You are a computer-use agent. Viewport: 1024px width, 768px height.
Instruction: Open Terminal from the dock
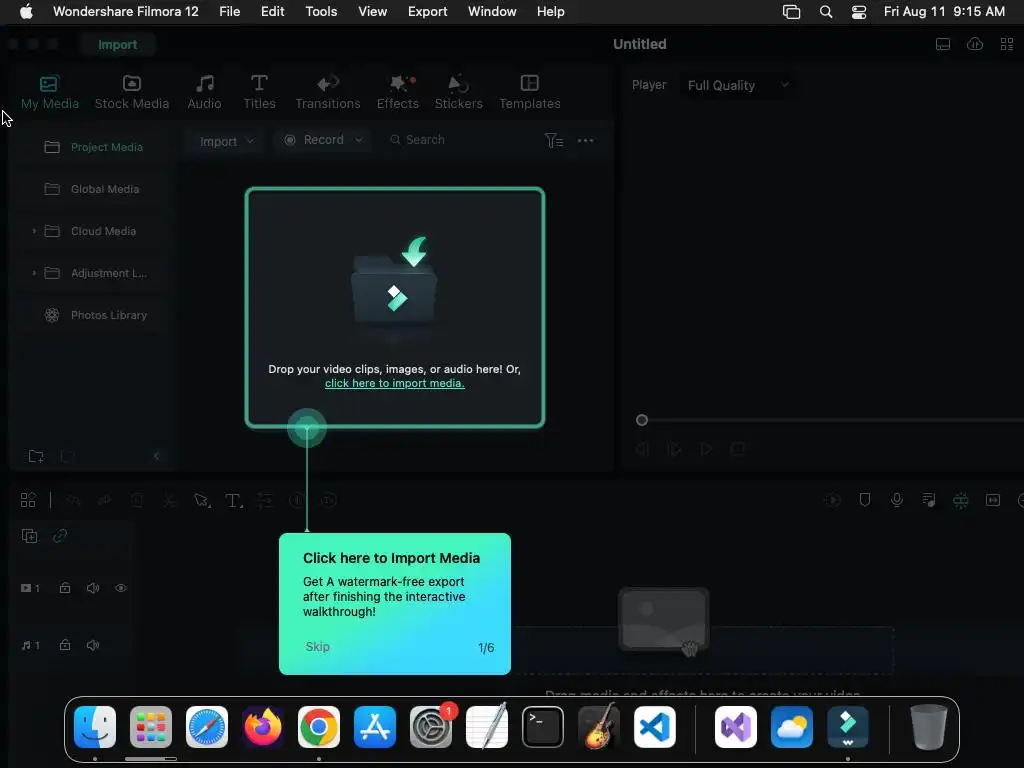543,727
